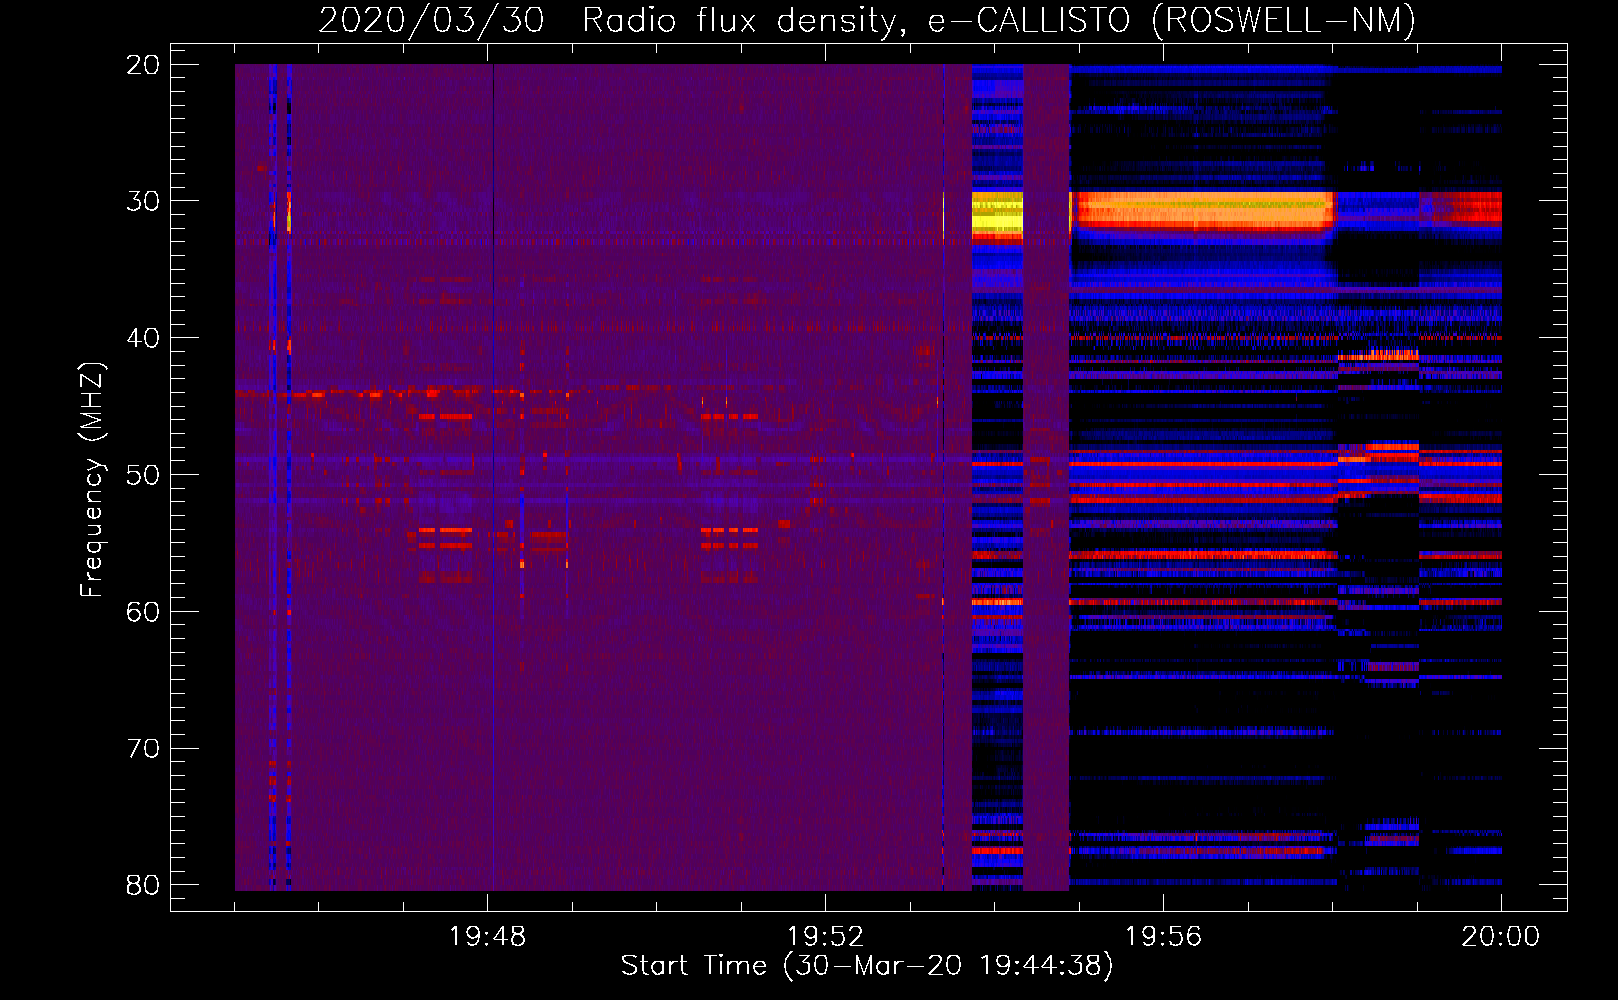Click the 60 MHz frequency tick label
This screenshot has width=1618, height=1000.
point(143,612)
